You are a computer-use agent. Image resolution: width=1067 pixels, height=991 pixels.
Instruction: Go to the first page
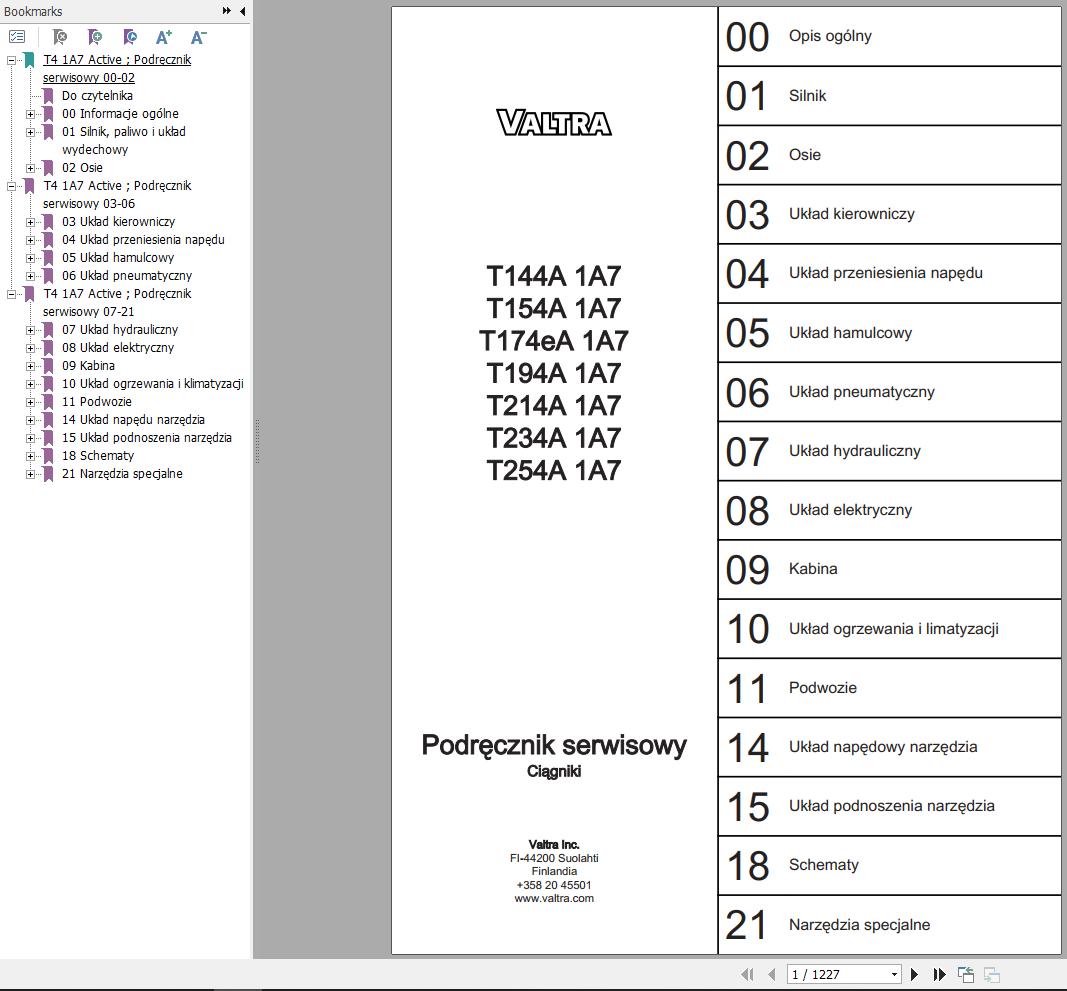pos(747,975)
